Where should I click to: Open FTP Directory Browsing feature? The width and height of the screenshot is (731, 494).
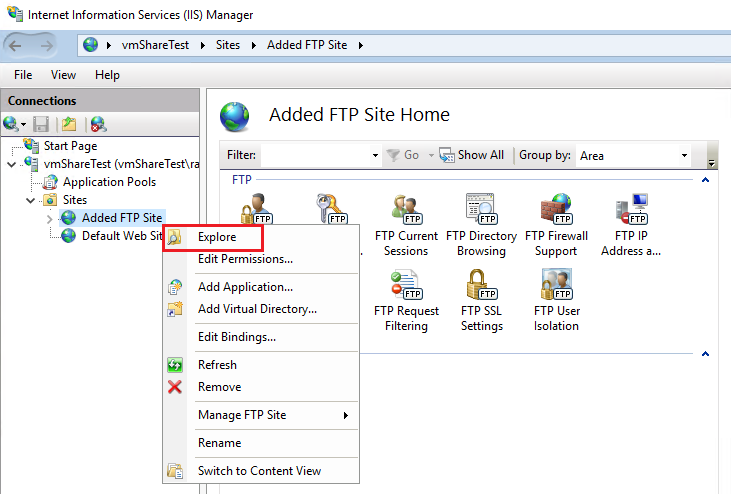tap(481, 225)
